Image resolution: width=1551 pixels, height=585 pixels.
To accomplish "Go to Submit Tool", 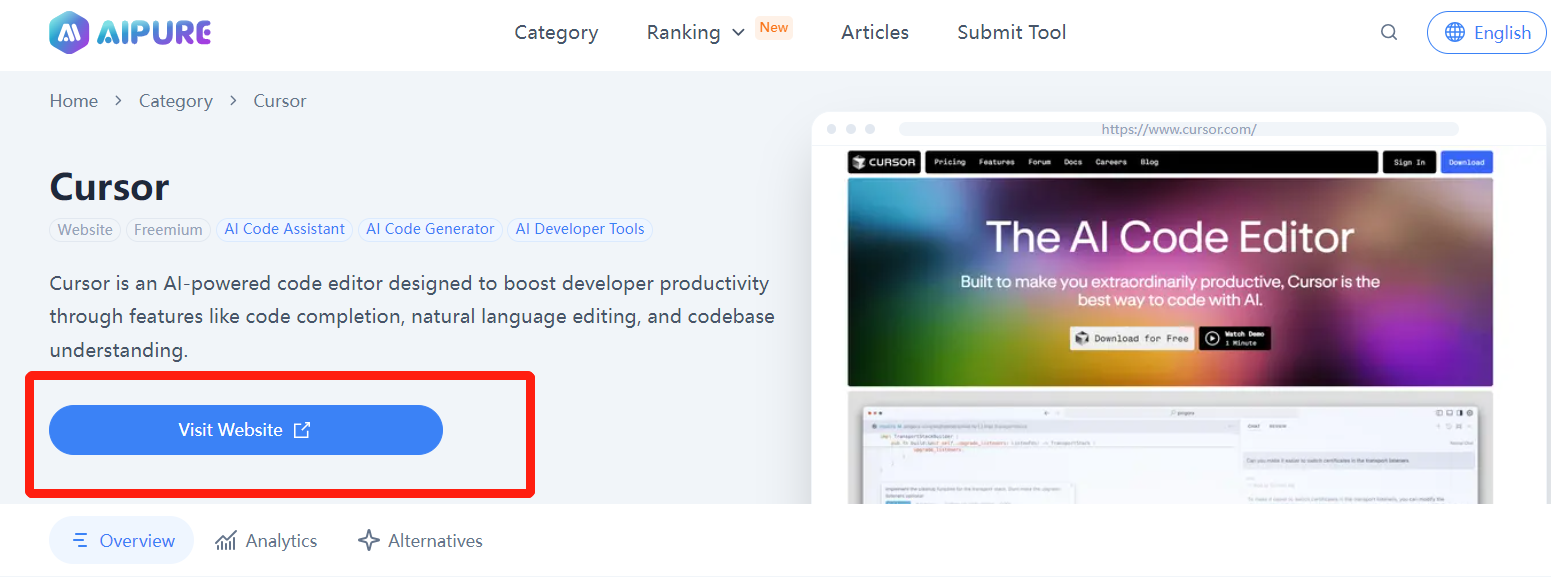I will 1011,32.
